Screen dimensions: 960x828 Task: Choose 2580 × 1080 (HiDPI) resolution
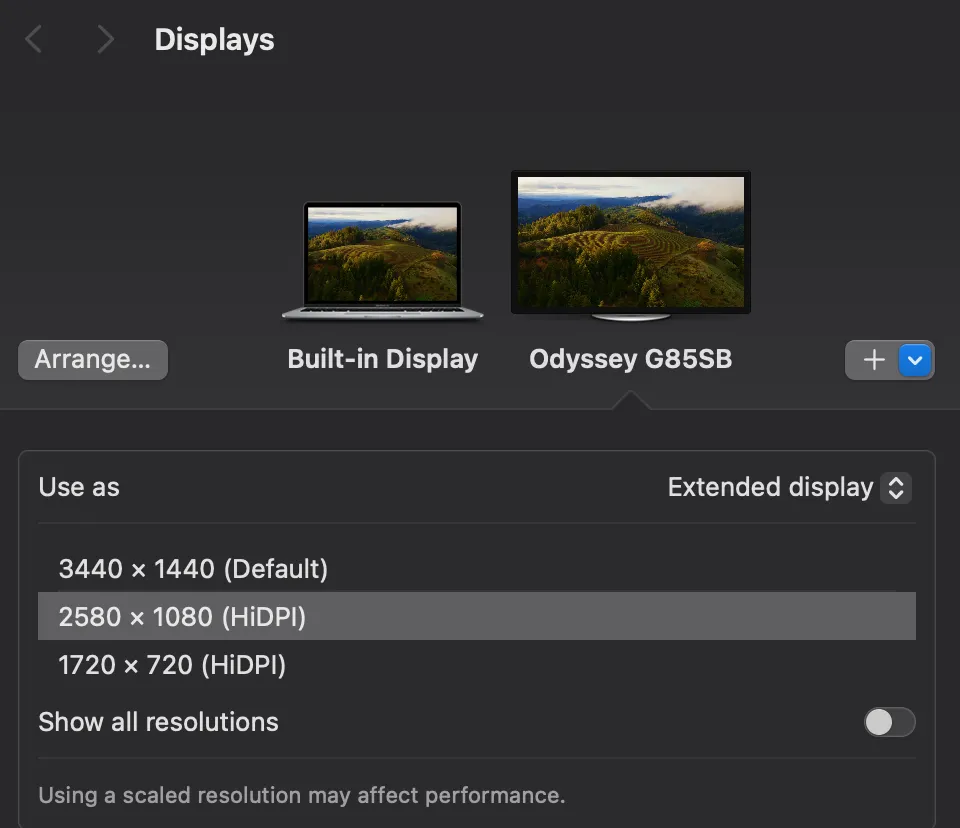tap(477, 616)
